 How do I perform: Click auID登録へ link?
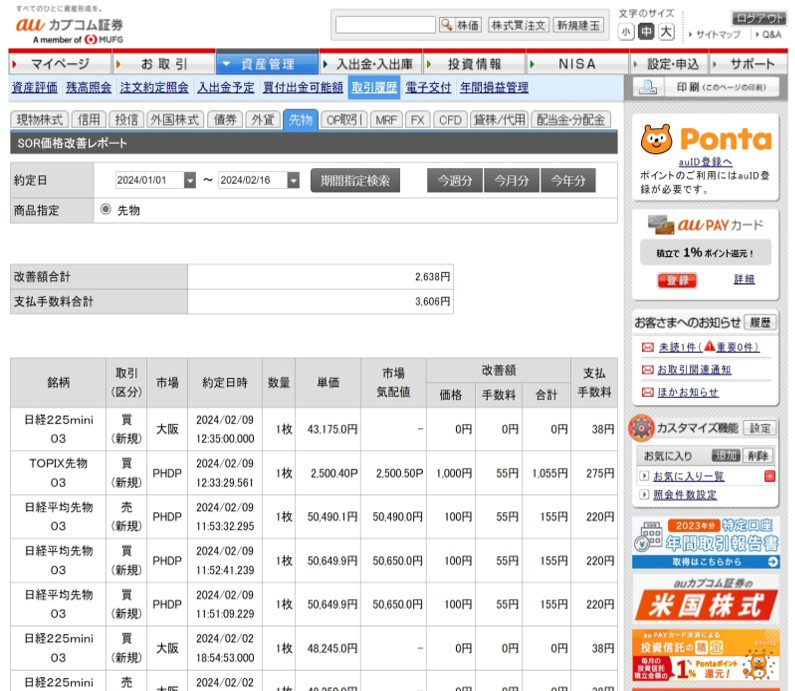705,162
